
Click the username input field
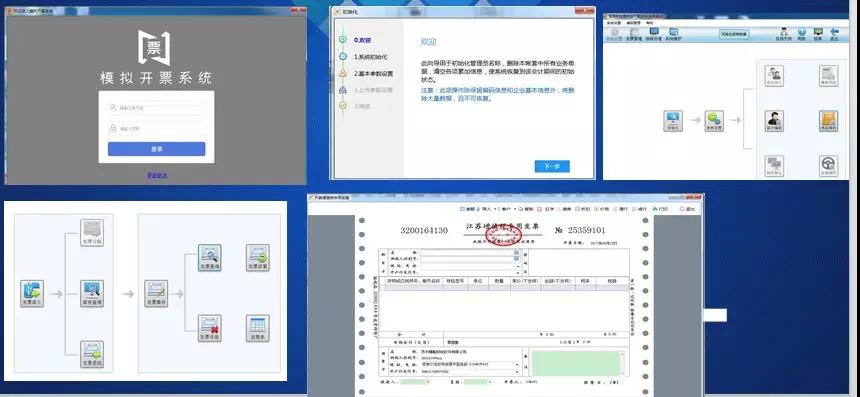(156, 108)
